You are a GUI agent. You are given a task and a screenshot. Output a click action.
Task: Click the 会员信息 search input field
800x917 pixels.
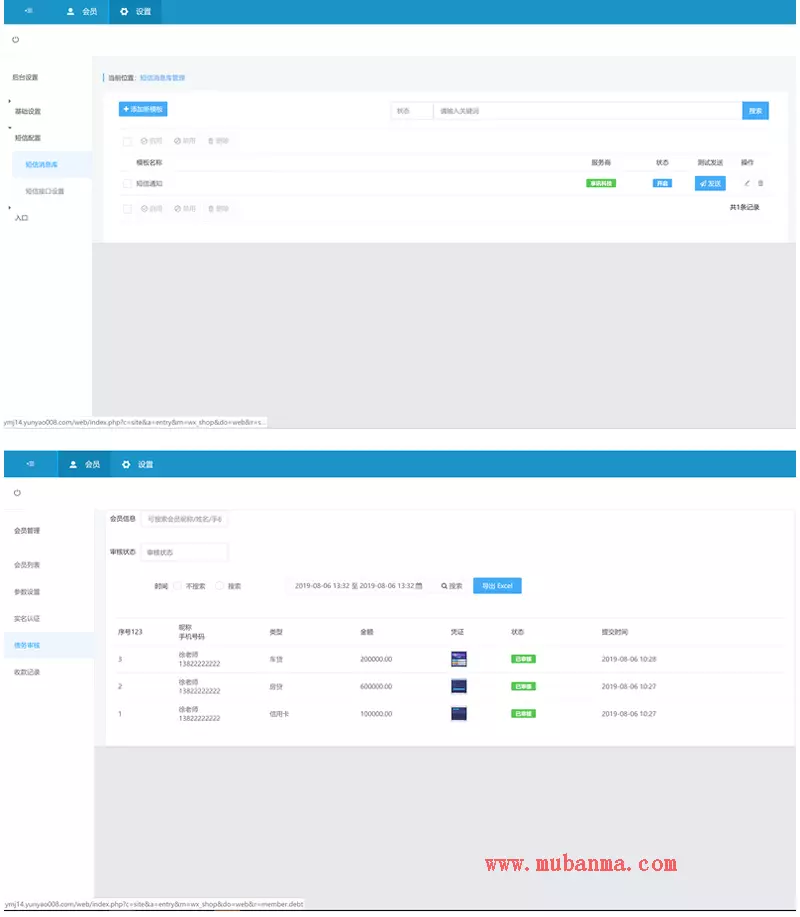tap(185, 519)
